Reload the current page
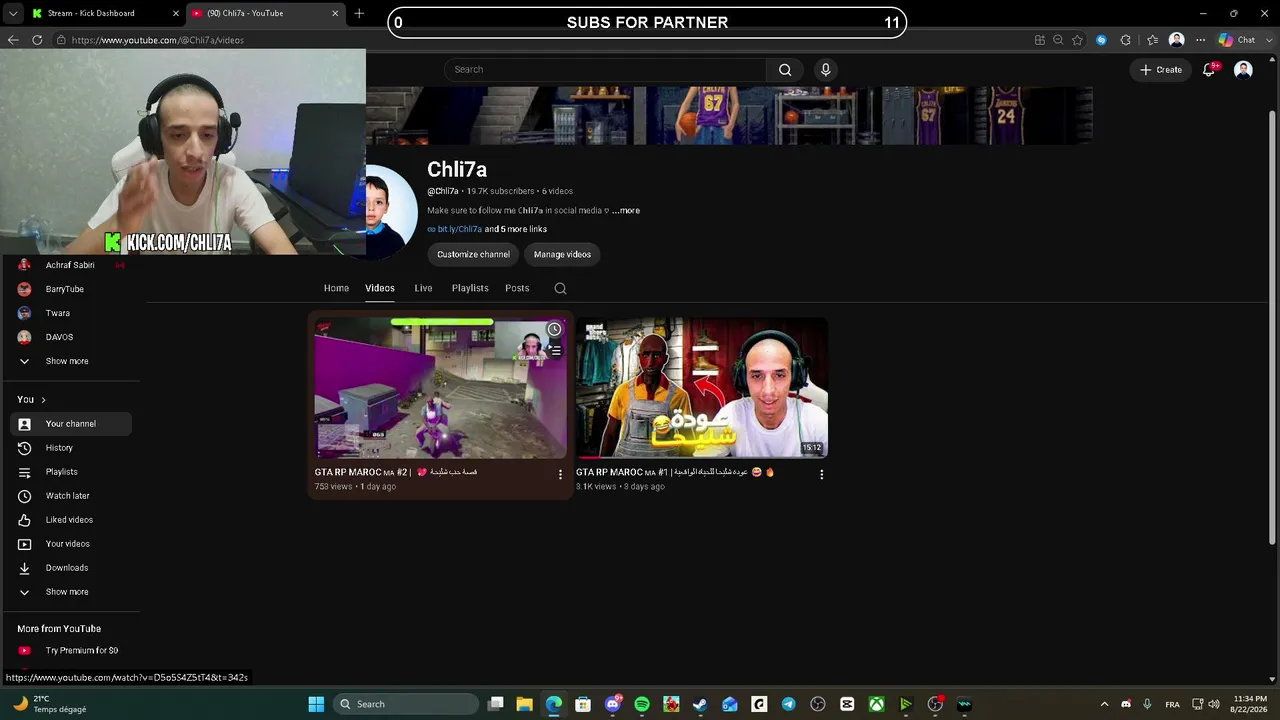1280x720 pixels. coord(37,40)
